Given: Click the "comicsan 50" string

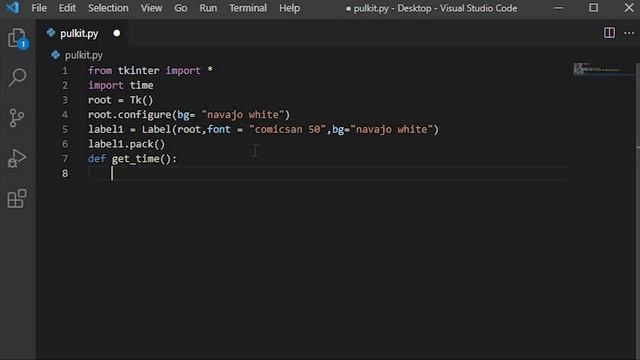Looking at the screenshot, I should pos(287,129).
